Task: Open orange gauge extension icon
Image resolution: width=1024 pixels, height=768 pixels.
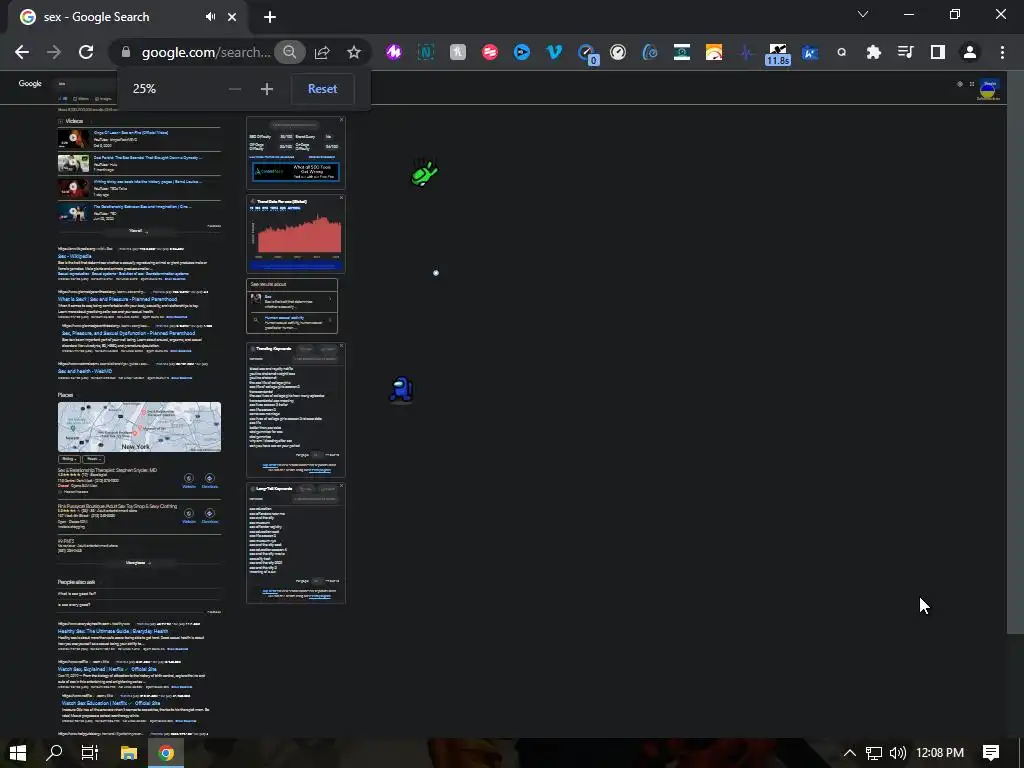Action: (714, 52)
